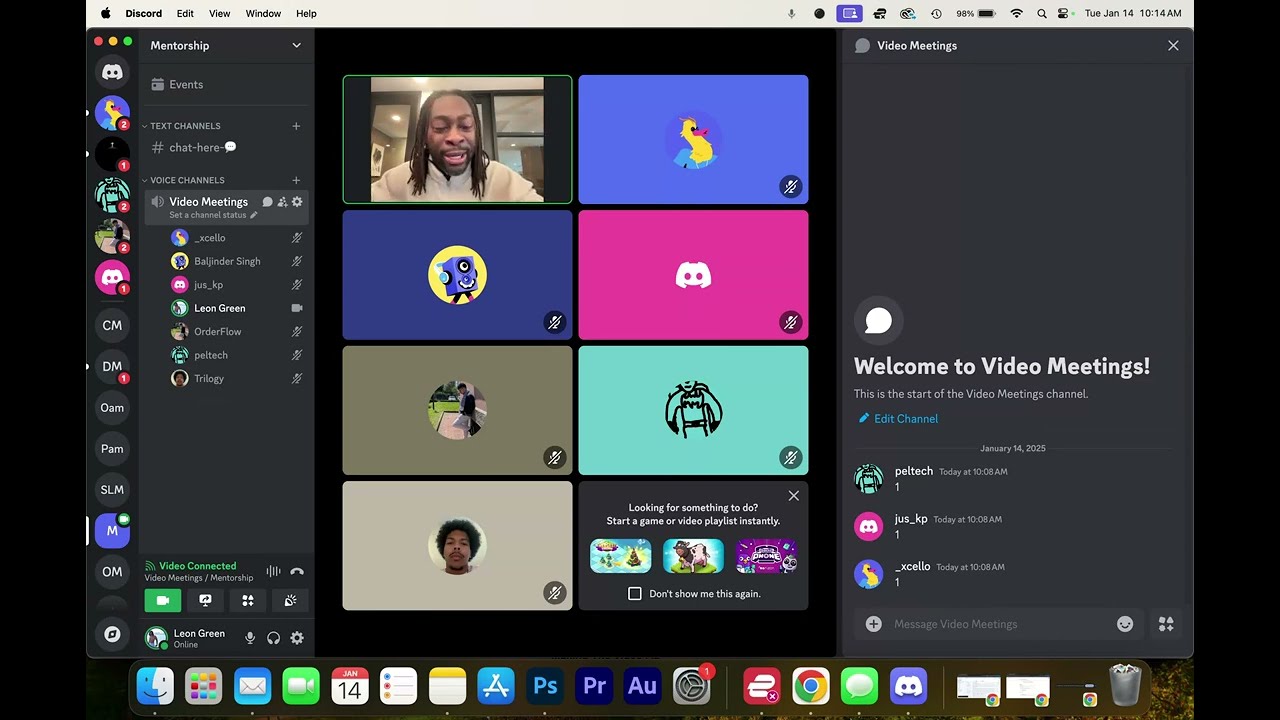The image size is (1280, 720).
Task: Create a new text channel
Action: 296,126
